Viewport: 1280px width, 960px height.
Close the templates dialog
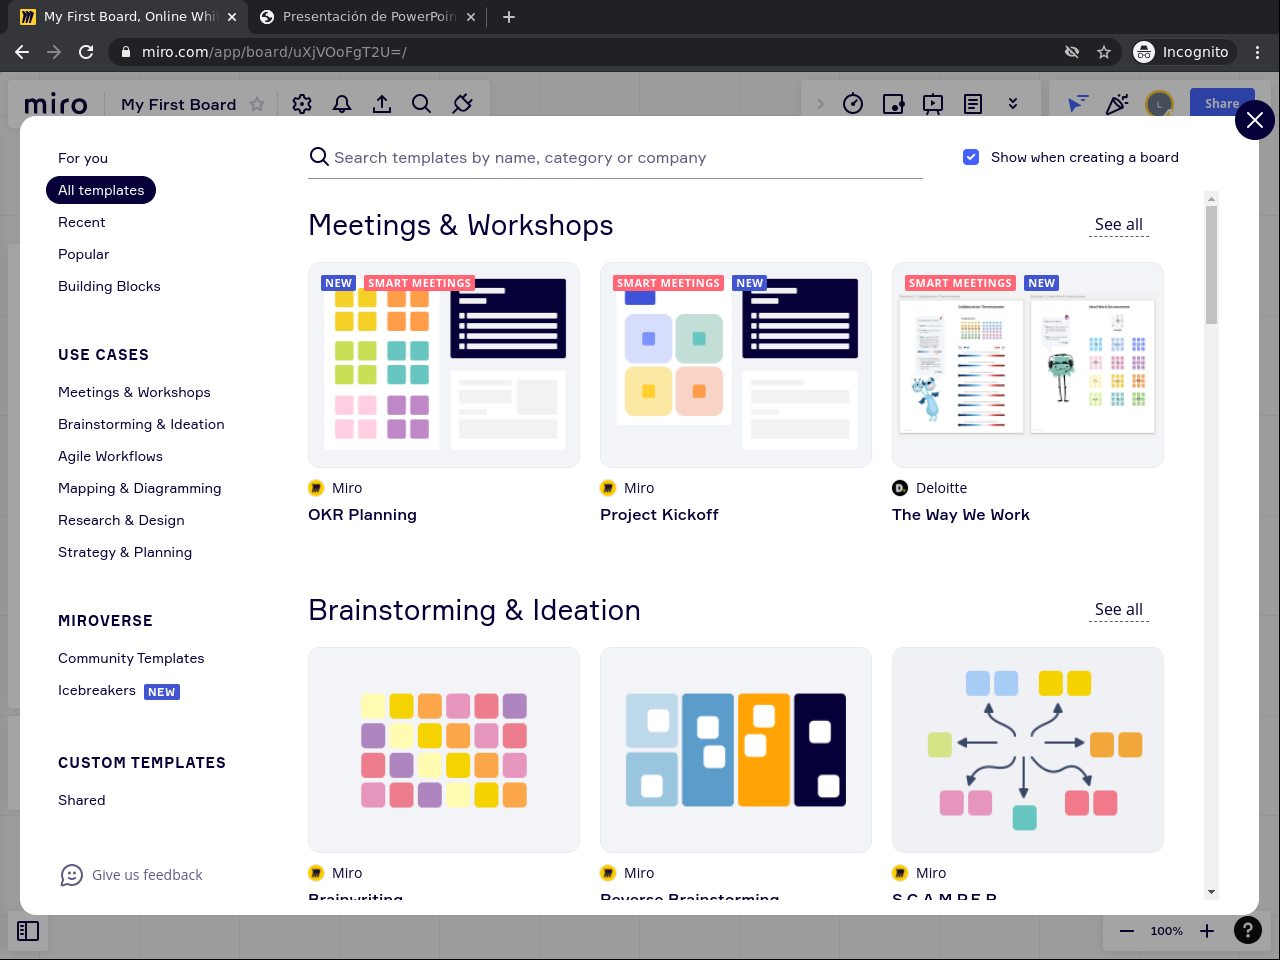click(1255, 121)
